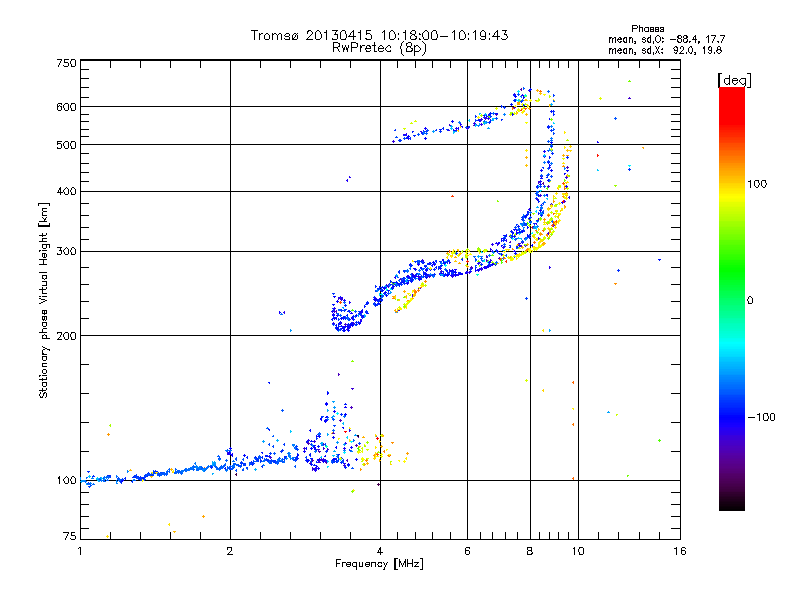Click the 75 tick label on height axis
This screenshot has height=600, width=800.
tap(69, 536)
